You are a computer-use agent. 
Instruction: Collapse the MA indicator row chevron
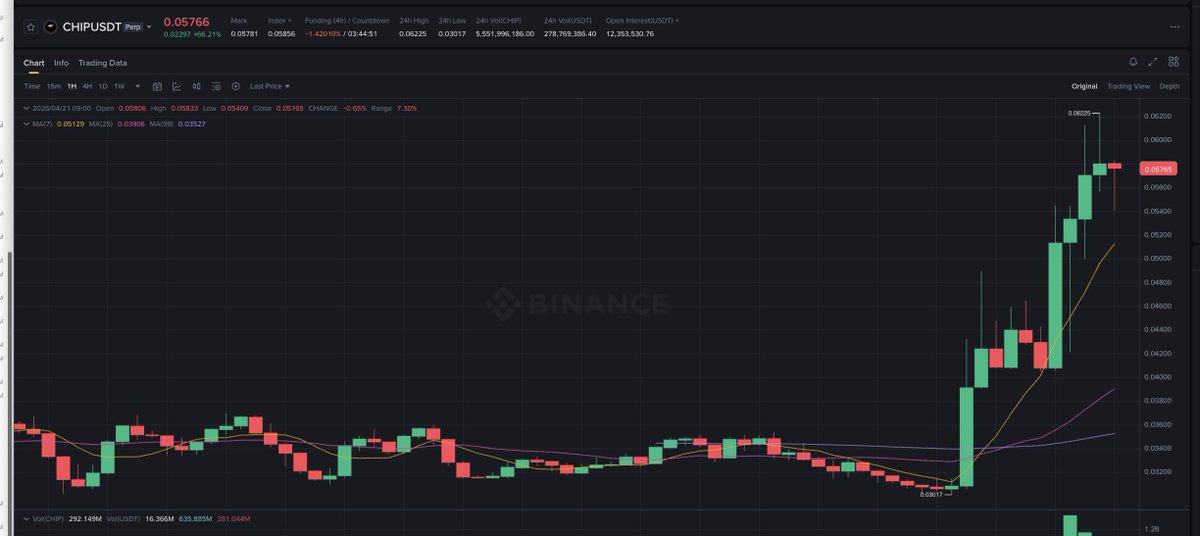pyautogui.click(x=26, y=124)
